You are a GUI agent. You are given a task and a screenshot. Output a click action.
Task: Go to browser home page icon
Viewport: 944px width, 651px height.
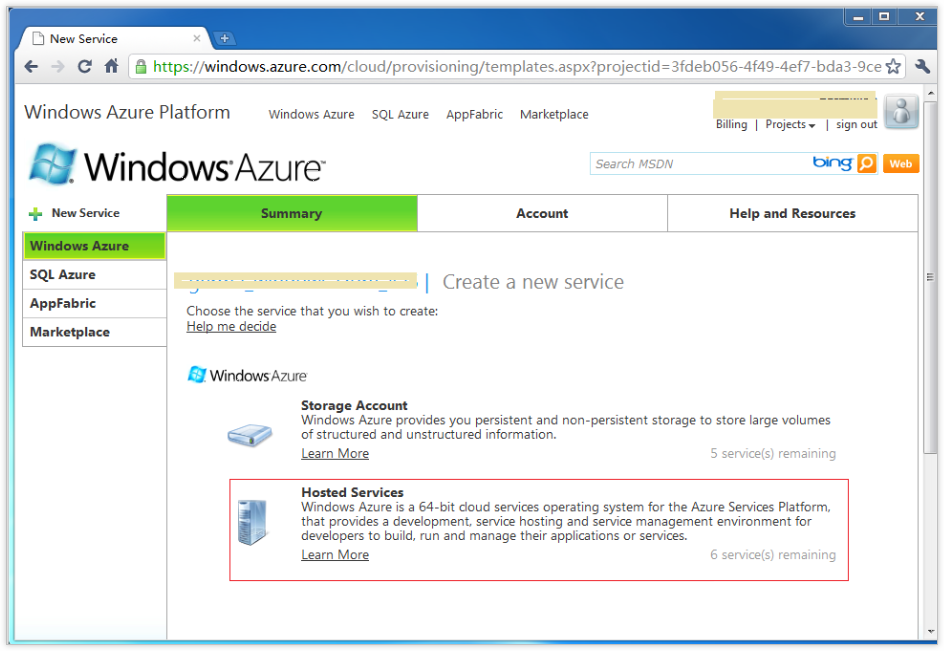(111, 66)
